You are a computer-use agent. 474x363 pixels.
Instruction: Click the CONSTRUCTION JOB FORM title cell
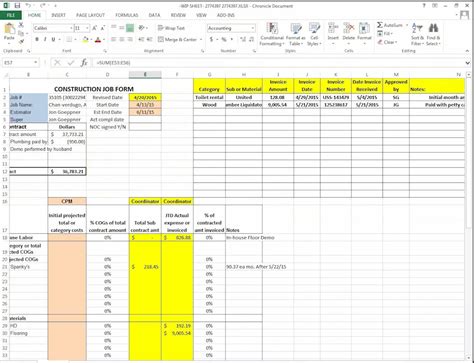(94, 89)
